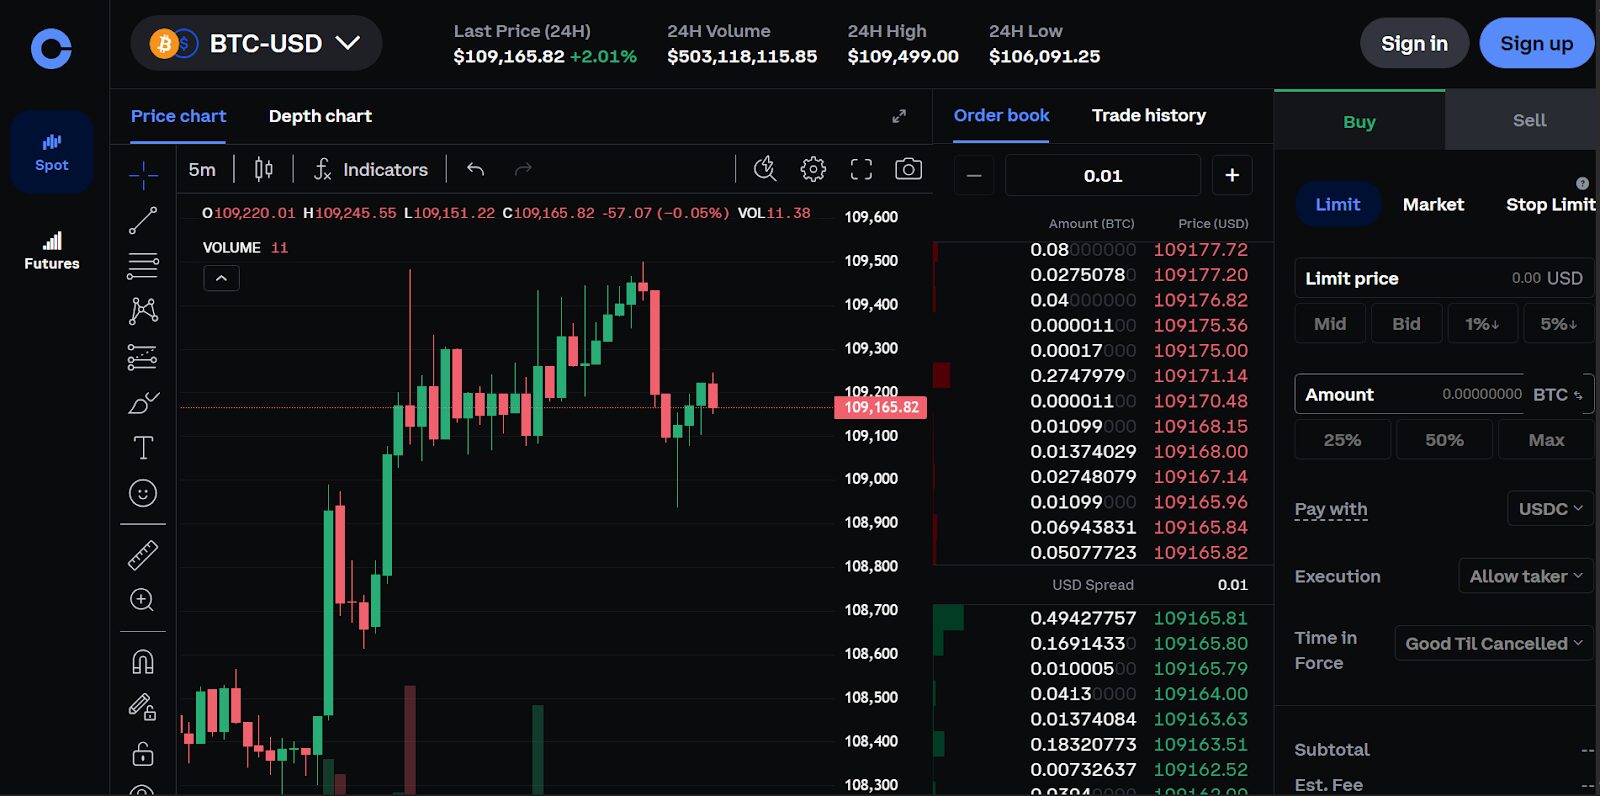
Task: Click the undo arrow in chart toolbar
Action: point(476,170)
